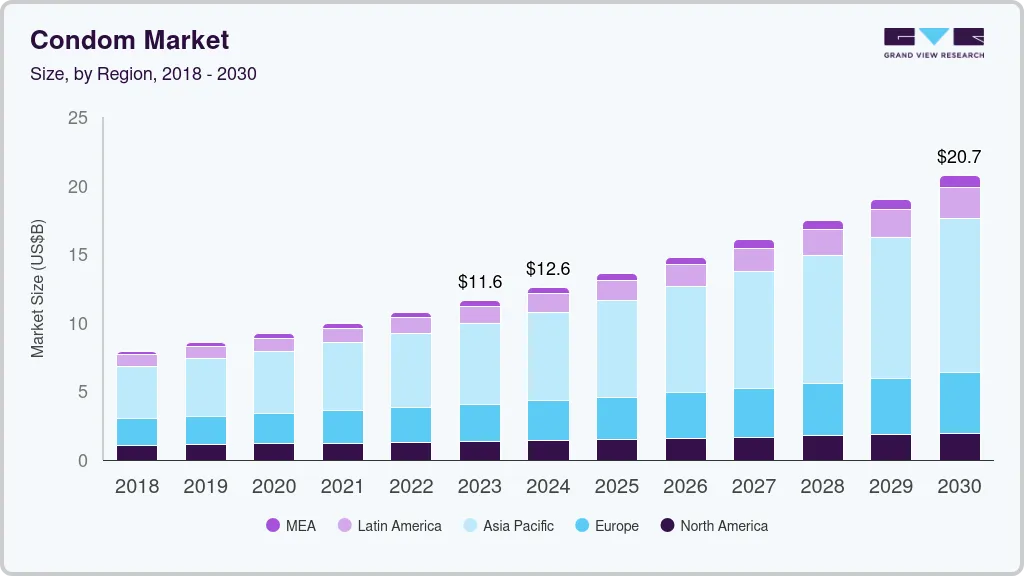
Task: Toggle the Europe series via its legend entry
Action: tap(607, 525)
